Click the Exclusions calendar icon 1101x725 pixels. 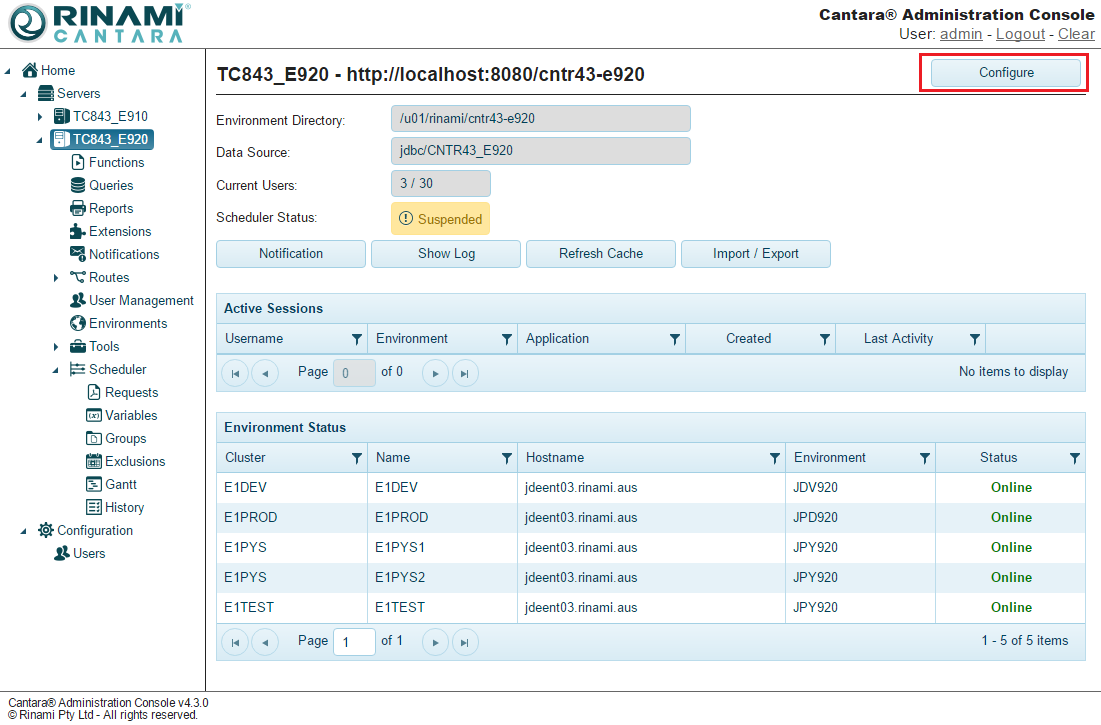click(94, 461)
